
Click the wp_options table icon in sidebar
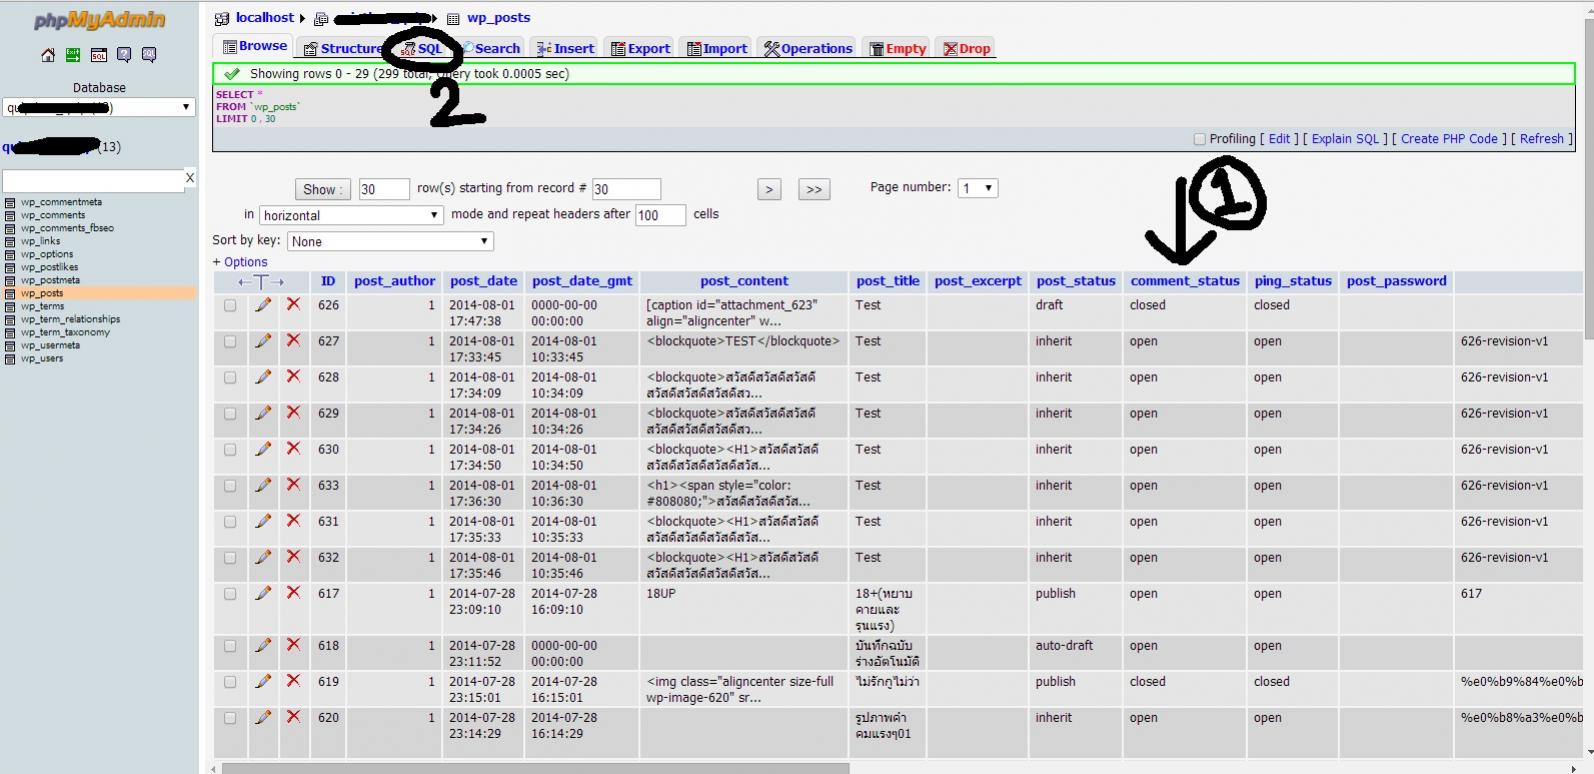pyautogui.click(x=10, y=254)
